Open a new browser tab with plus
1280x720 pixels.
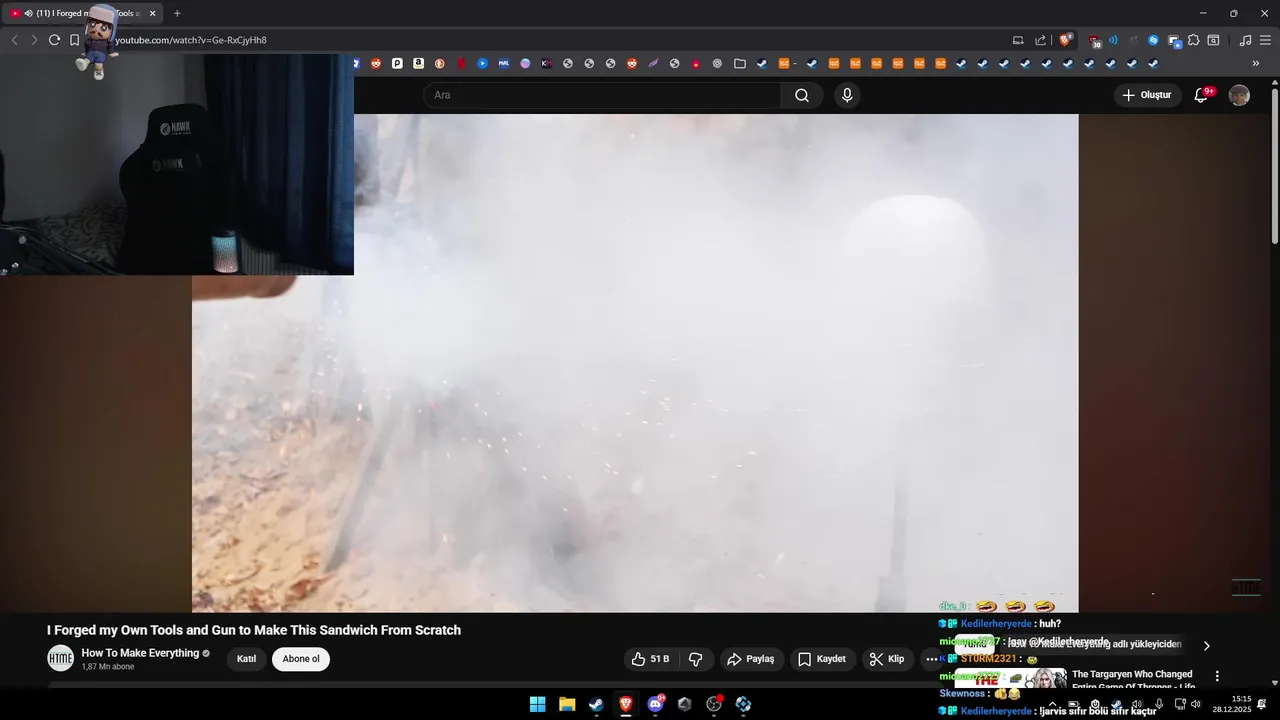(177, 13)
